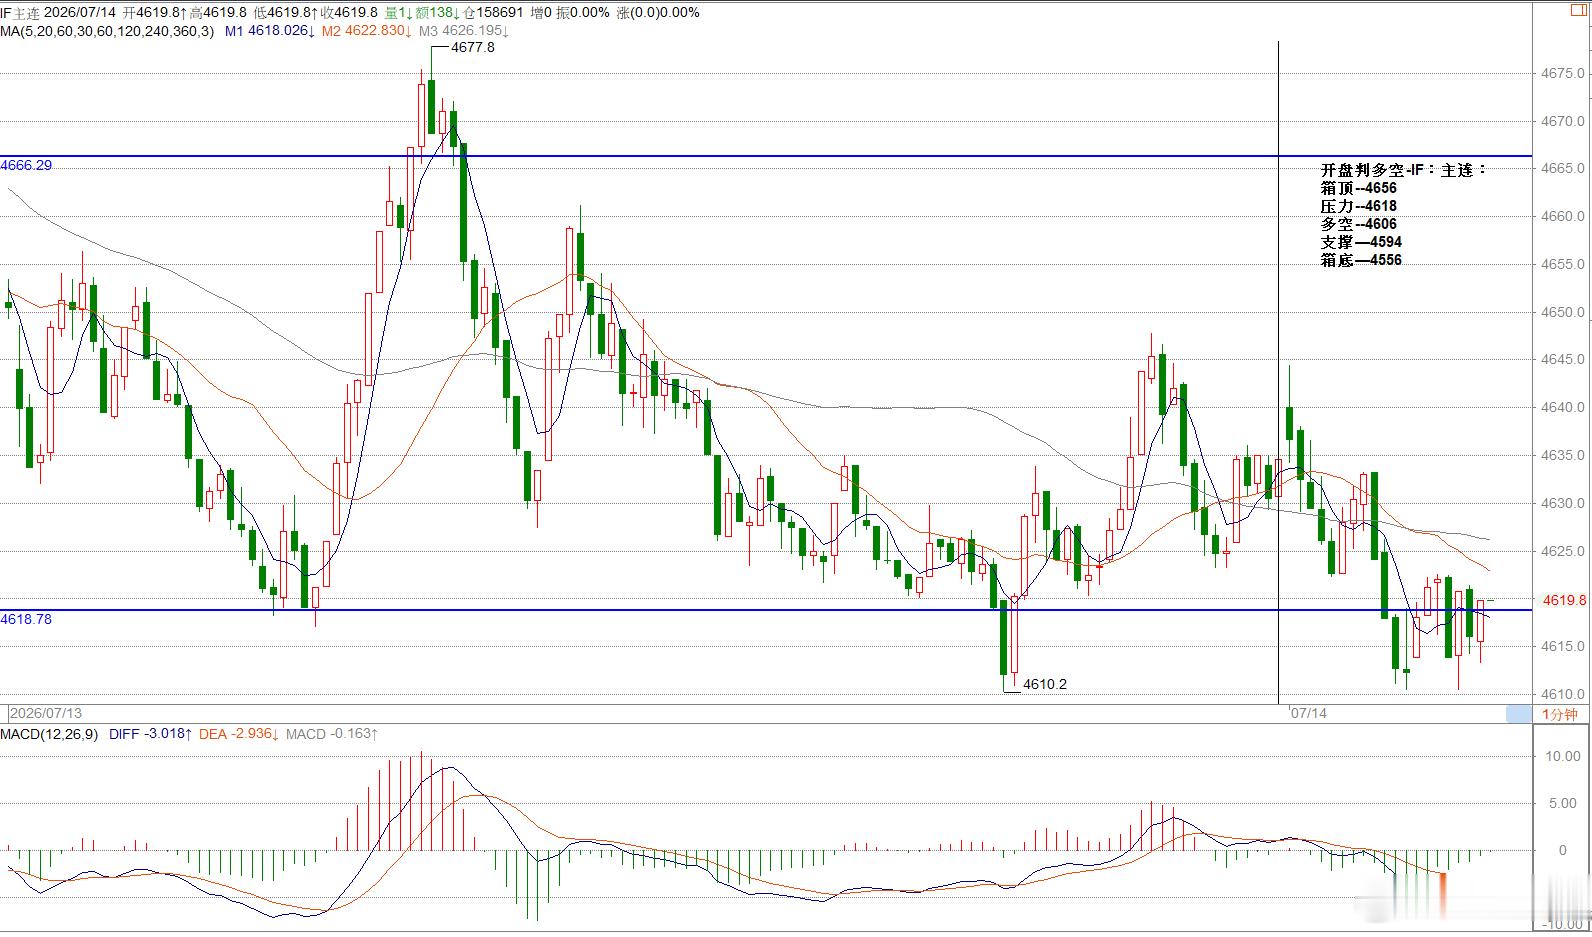Viewport: 1592px width, 937px height.
Task: Select the M3 4626.195 moving average label
Action: pos(464,31)
